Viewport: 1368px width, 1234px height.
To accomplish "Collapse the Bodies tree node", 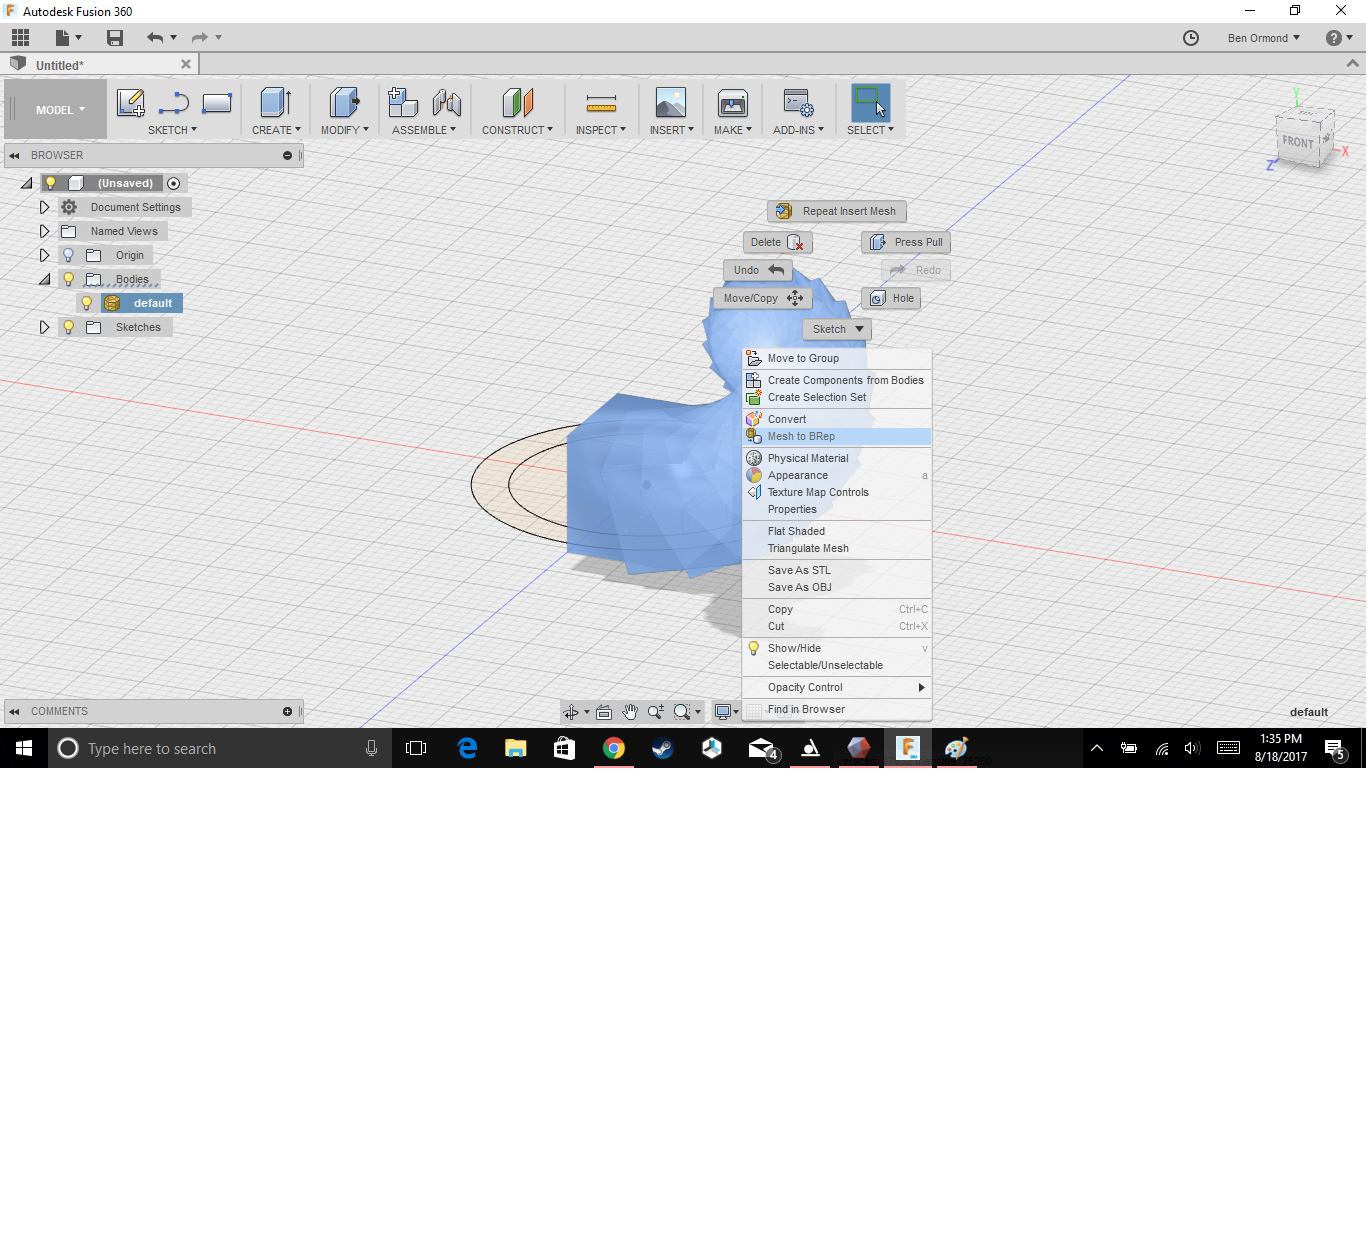I will pyautogui.click(x=44, y=279).
